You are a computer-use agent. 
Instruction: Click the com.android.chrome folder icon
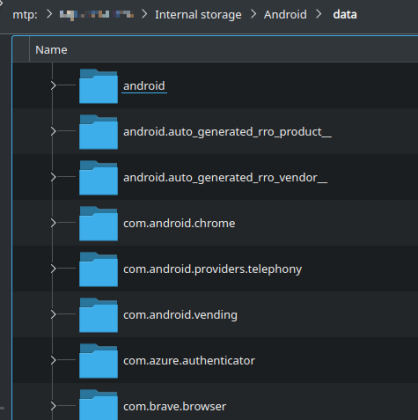point(98,223)
